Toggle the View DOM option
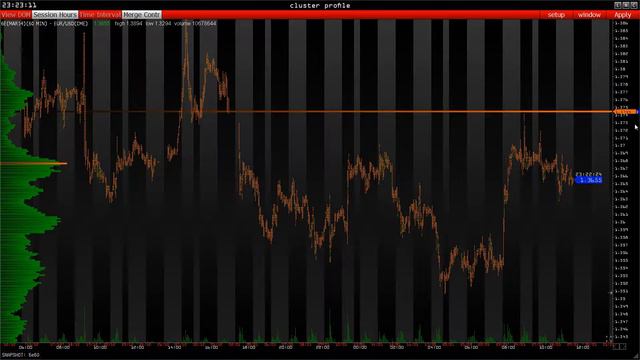 (x=16, y=15)
